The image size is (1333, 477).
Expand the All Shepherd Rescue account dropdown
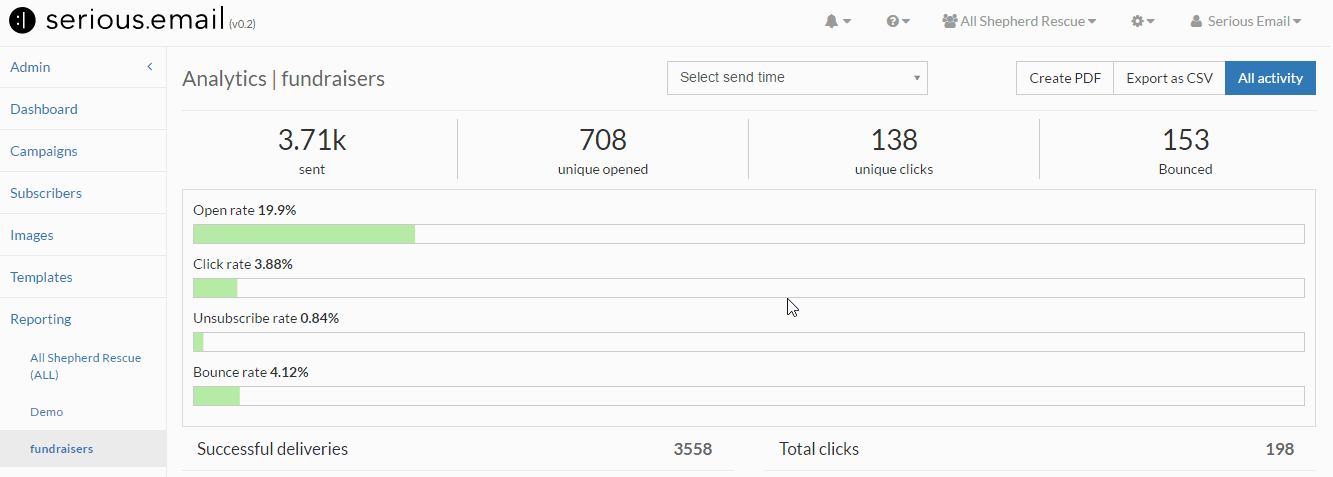click(1019, 21)
